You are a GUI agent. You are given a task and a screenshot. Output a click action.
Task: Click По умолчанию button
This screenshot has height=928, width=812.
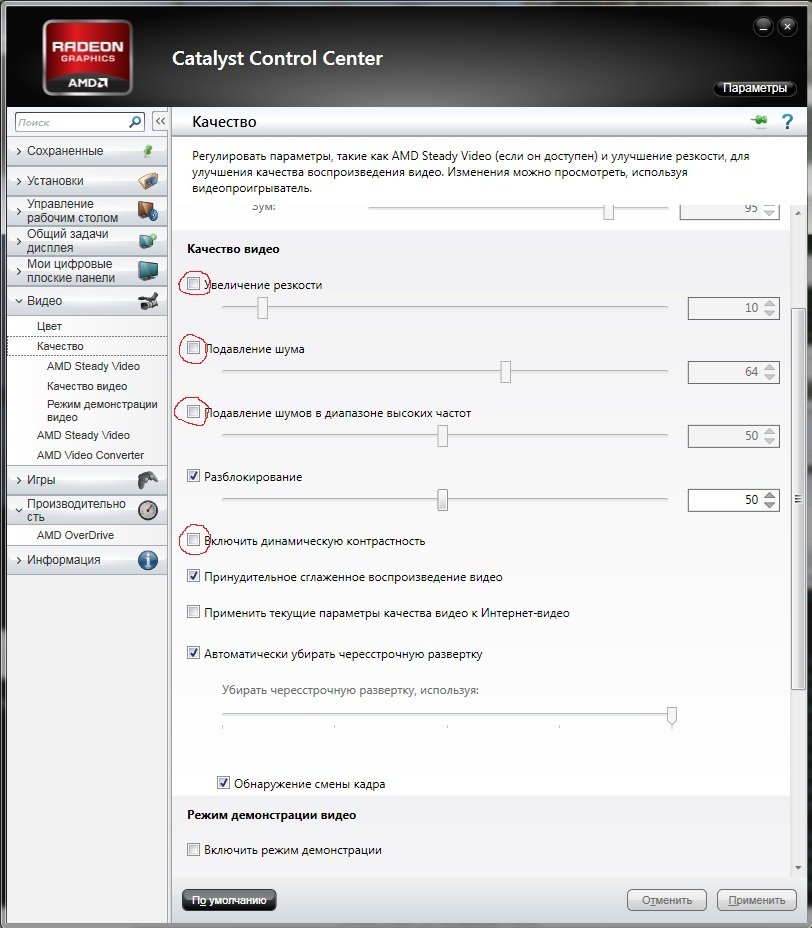(x=229, y=900)
